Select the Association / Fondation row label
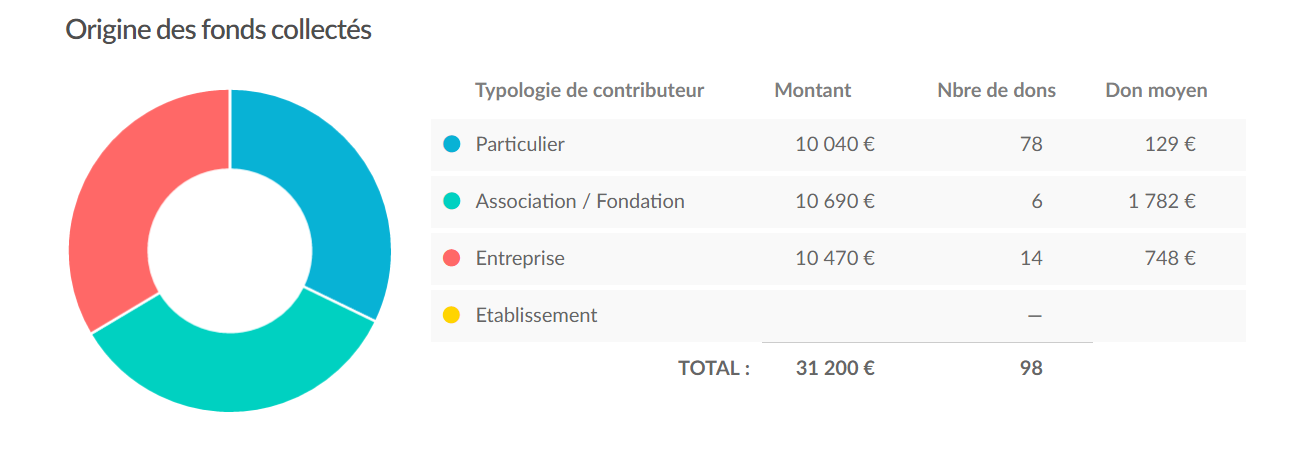Image resolution: width=1316 pixels, height=454 pixels. [x=580, y=202]
